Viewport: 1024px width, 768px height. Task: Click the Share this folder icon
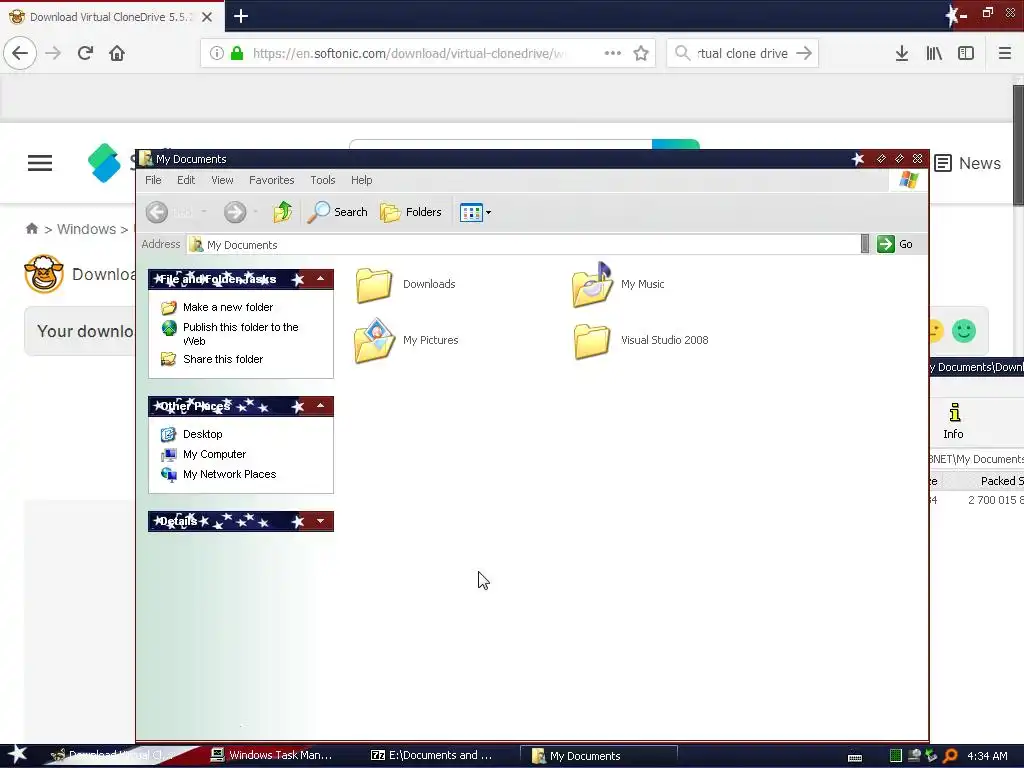(168, 359)
